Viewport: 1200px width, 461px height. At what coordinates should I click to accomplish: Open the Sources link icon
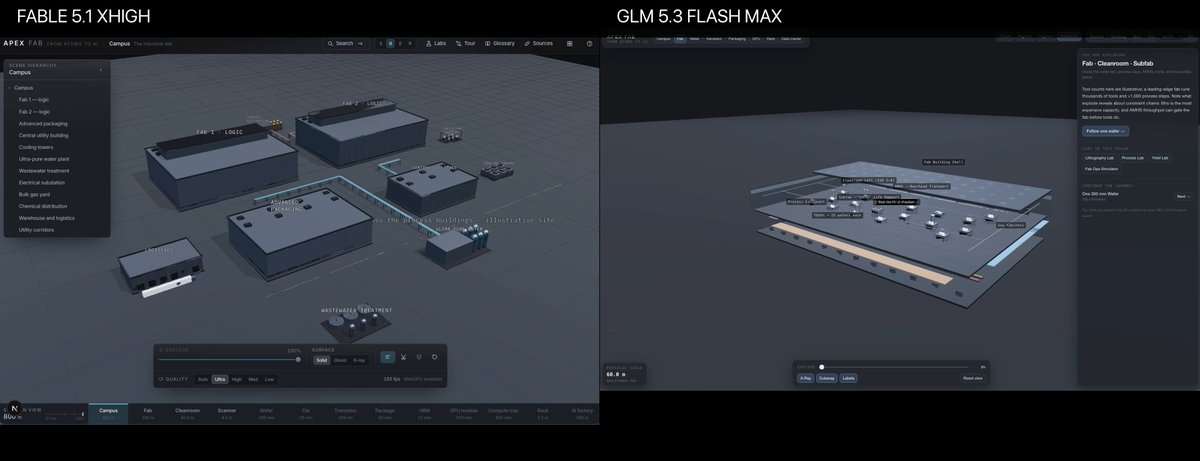click(527, 43)
